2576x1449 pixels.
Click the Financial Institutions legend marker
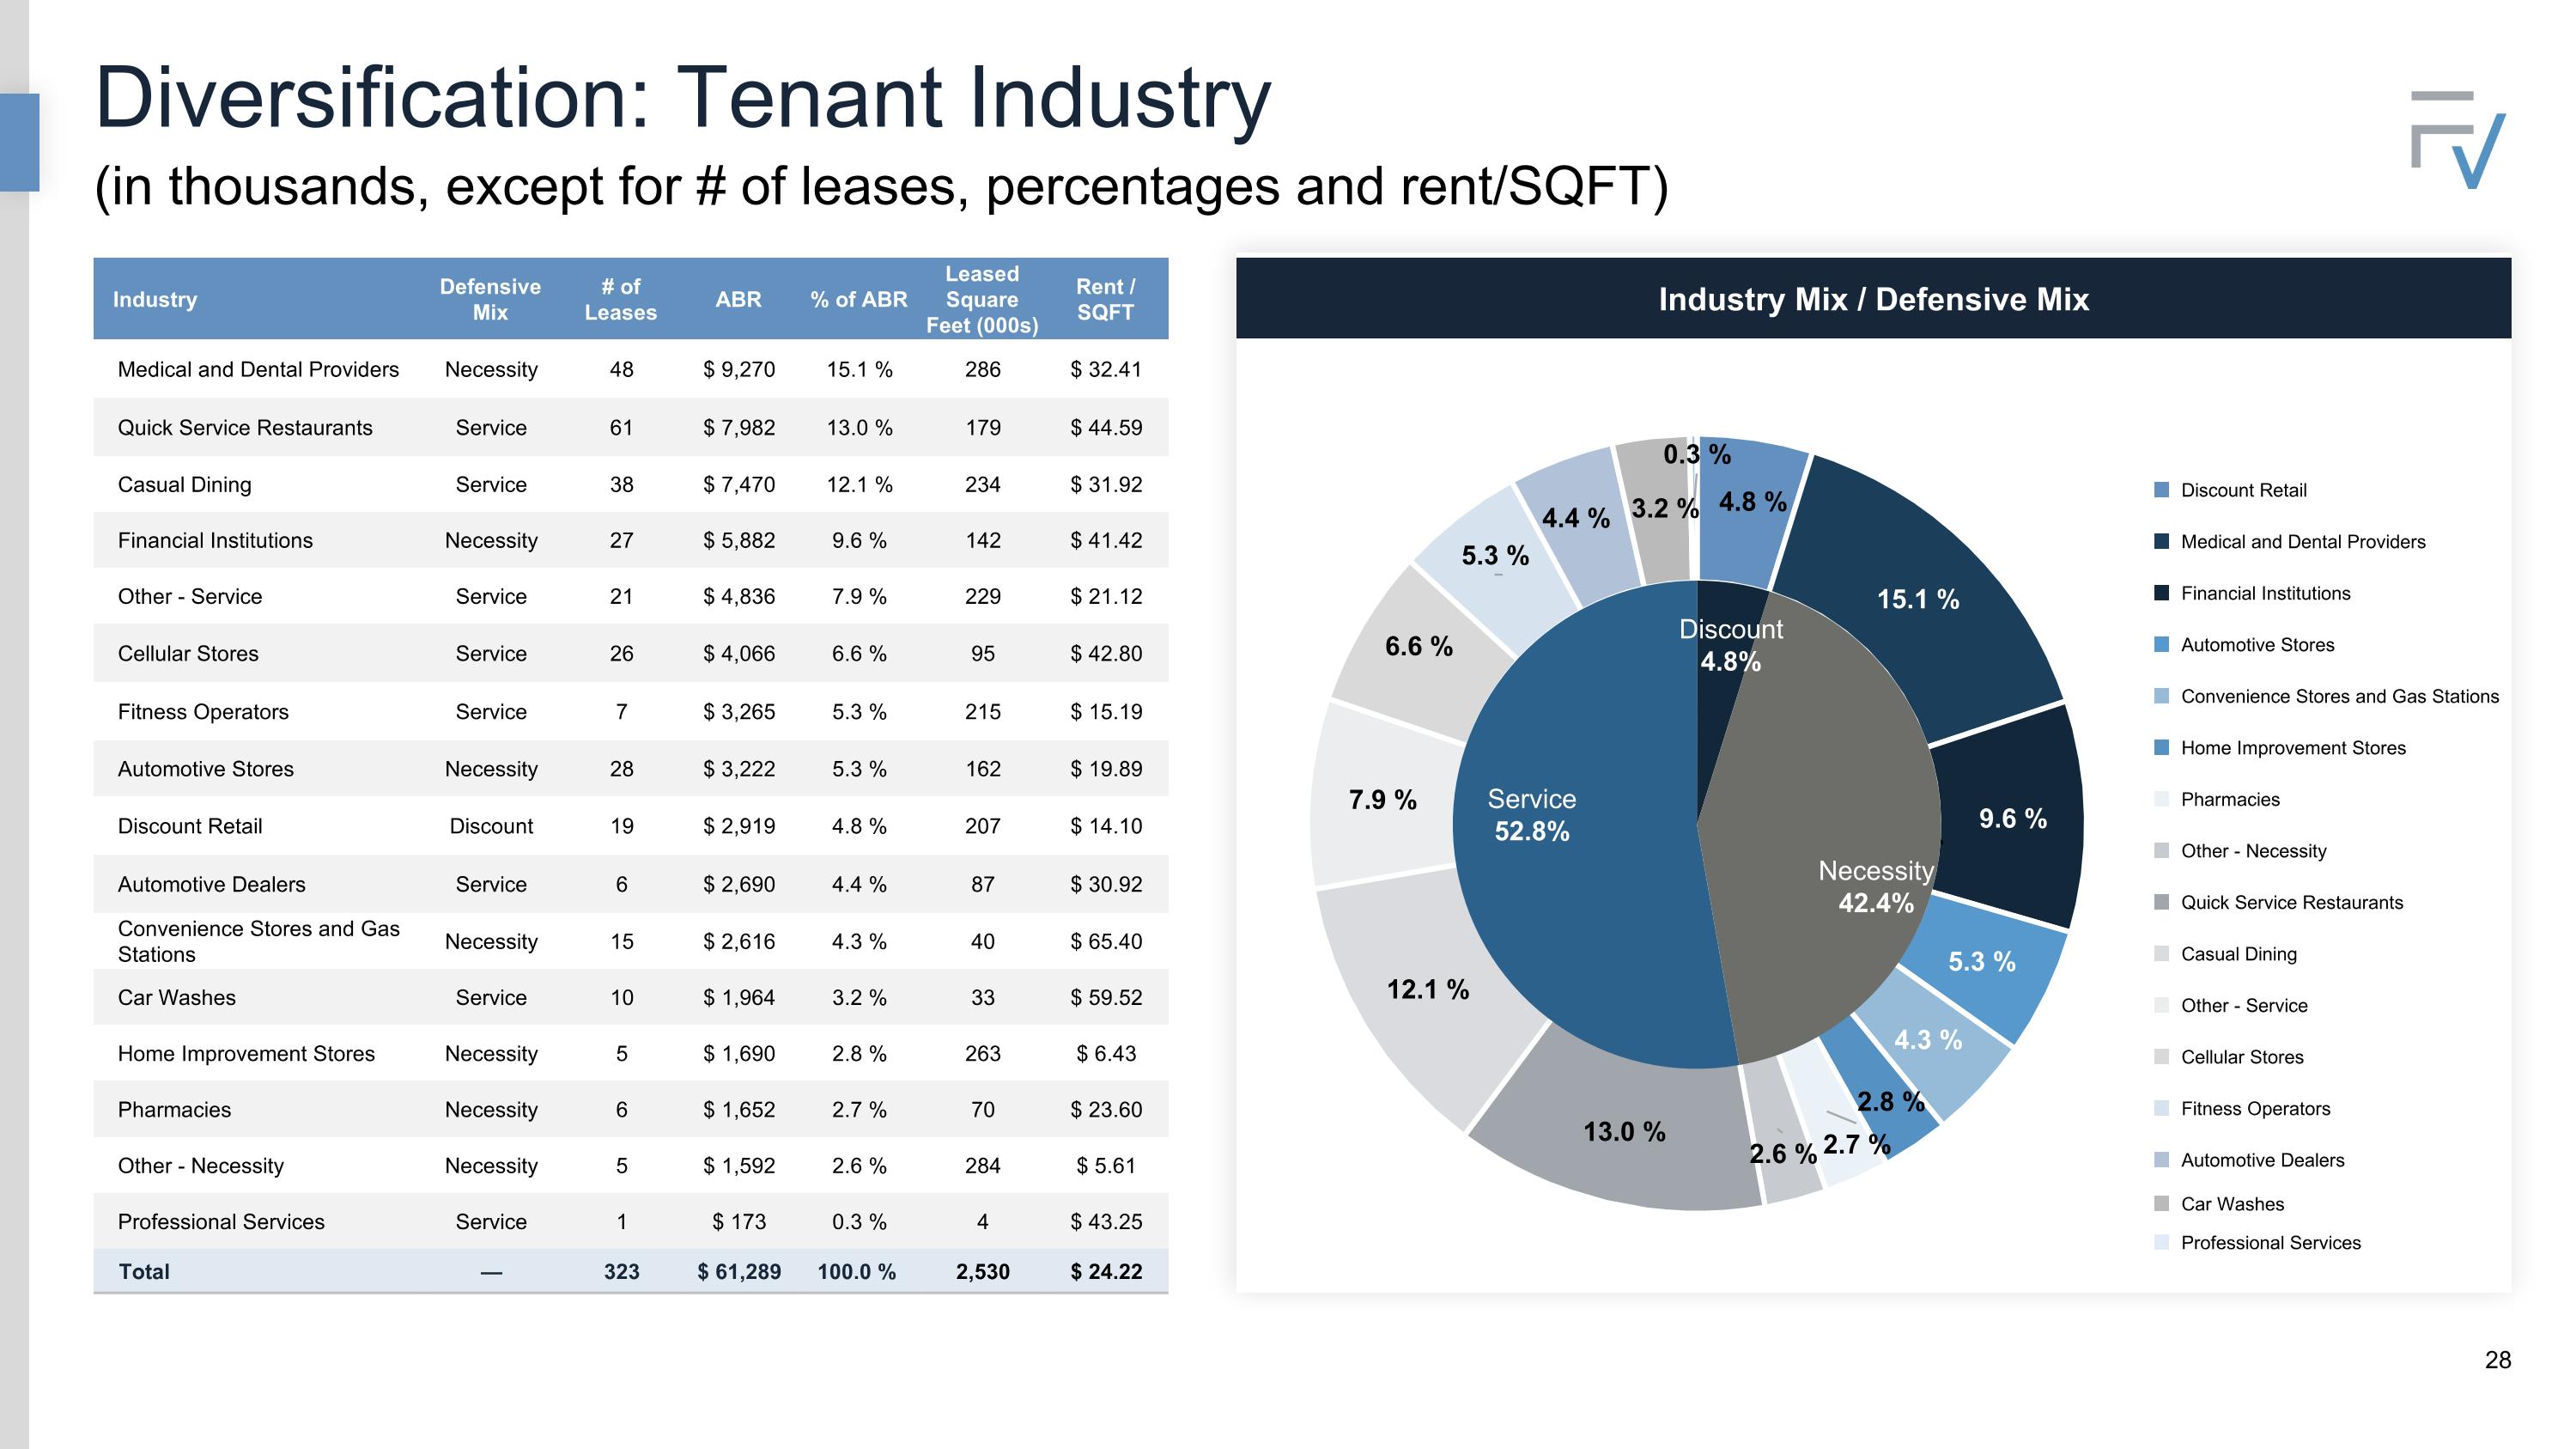click(2161, 593)
